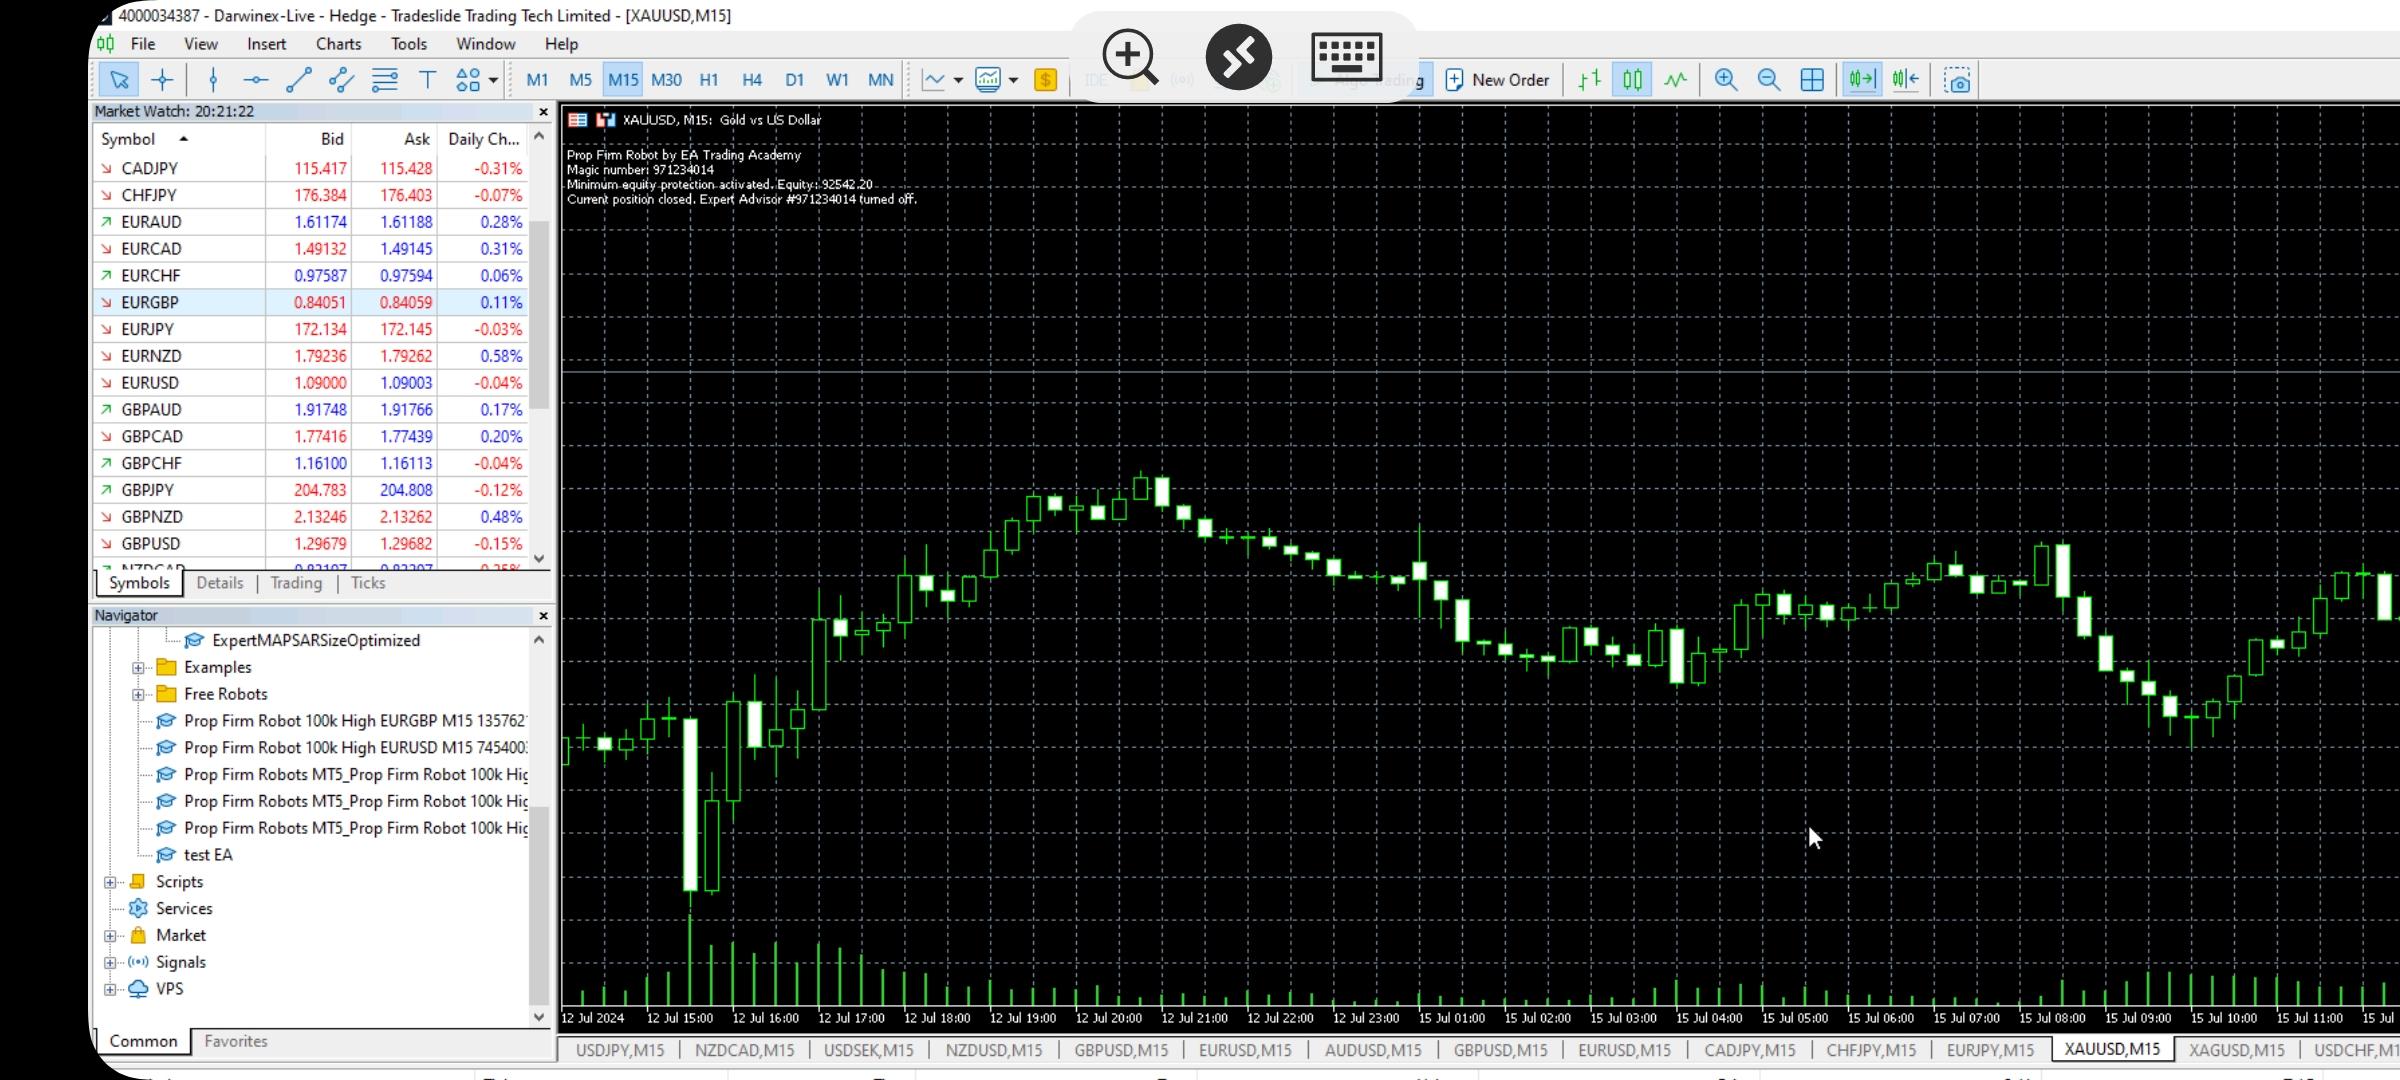The width and height of the screenshot is (2400, 1080).
Task: Sort Market Watch by Bid column header
Action: [309, 139]
